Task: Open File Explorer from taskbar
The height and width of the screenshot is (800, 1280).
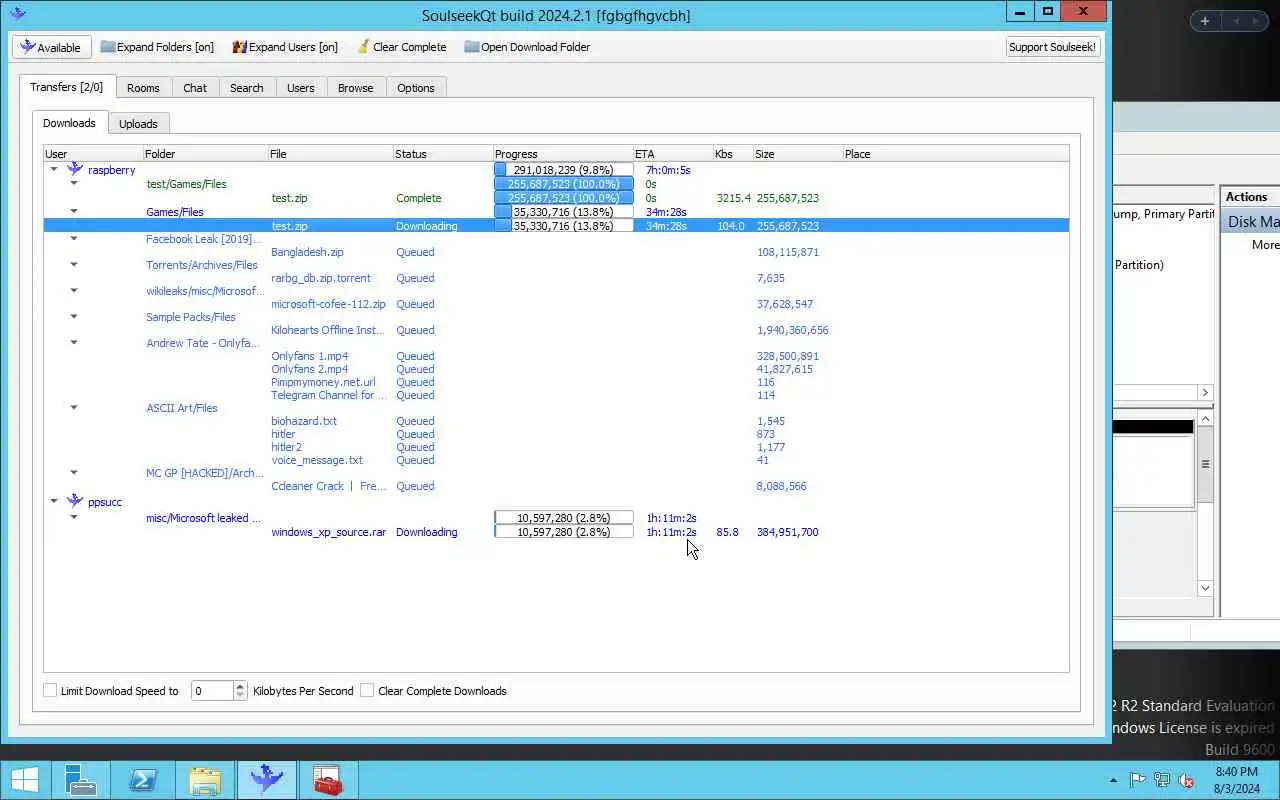Action: point(204,780)
